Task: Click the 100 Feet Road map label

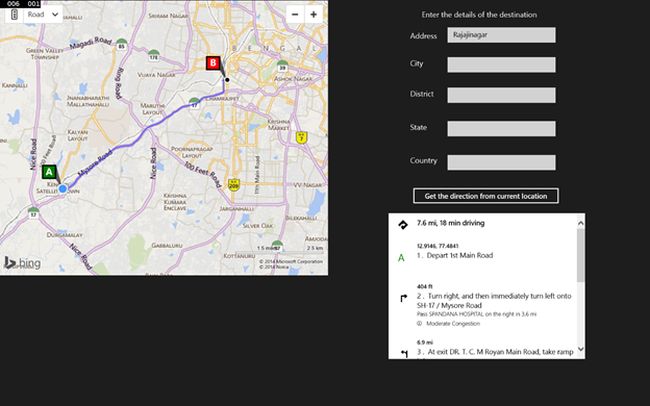Action: pos(203,175)
